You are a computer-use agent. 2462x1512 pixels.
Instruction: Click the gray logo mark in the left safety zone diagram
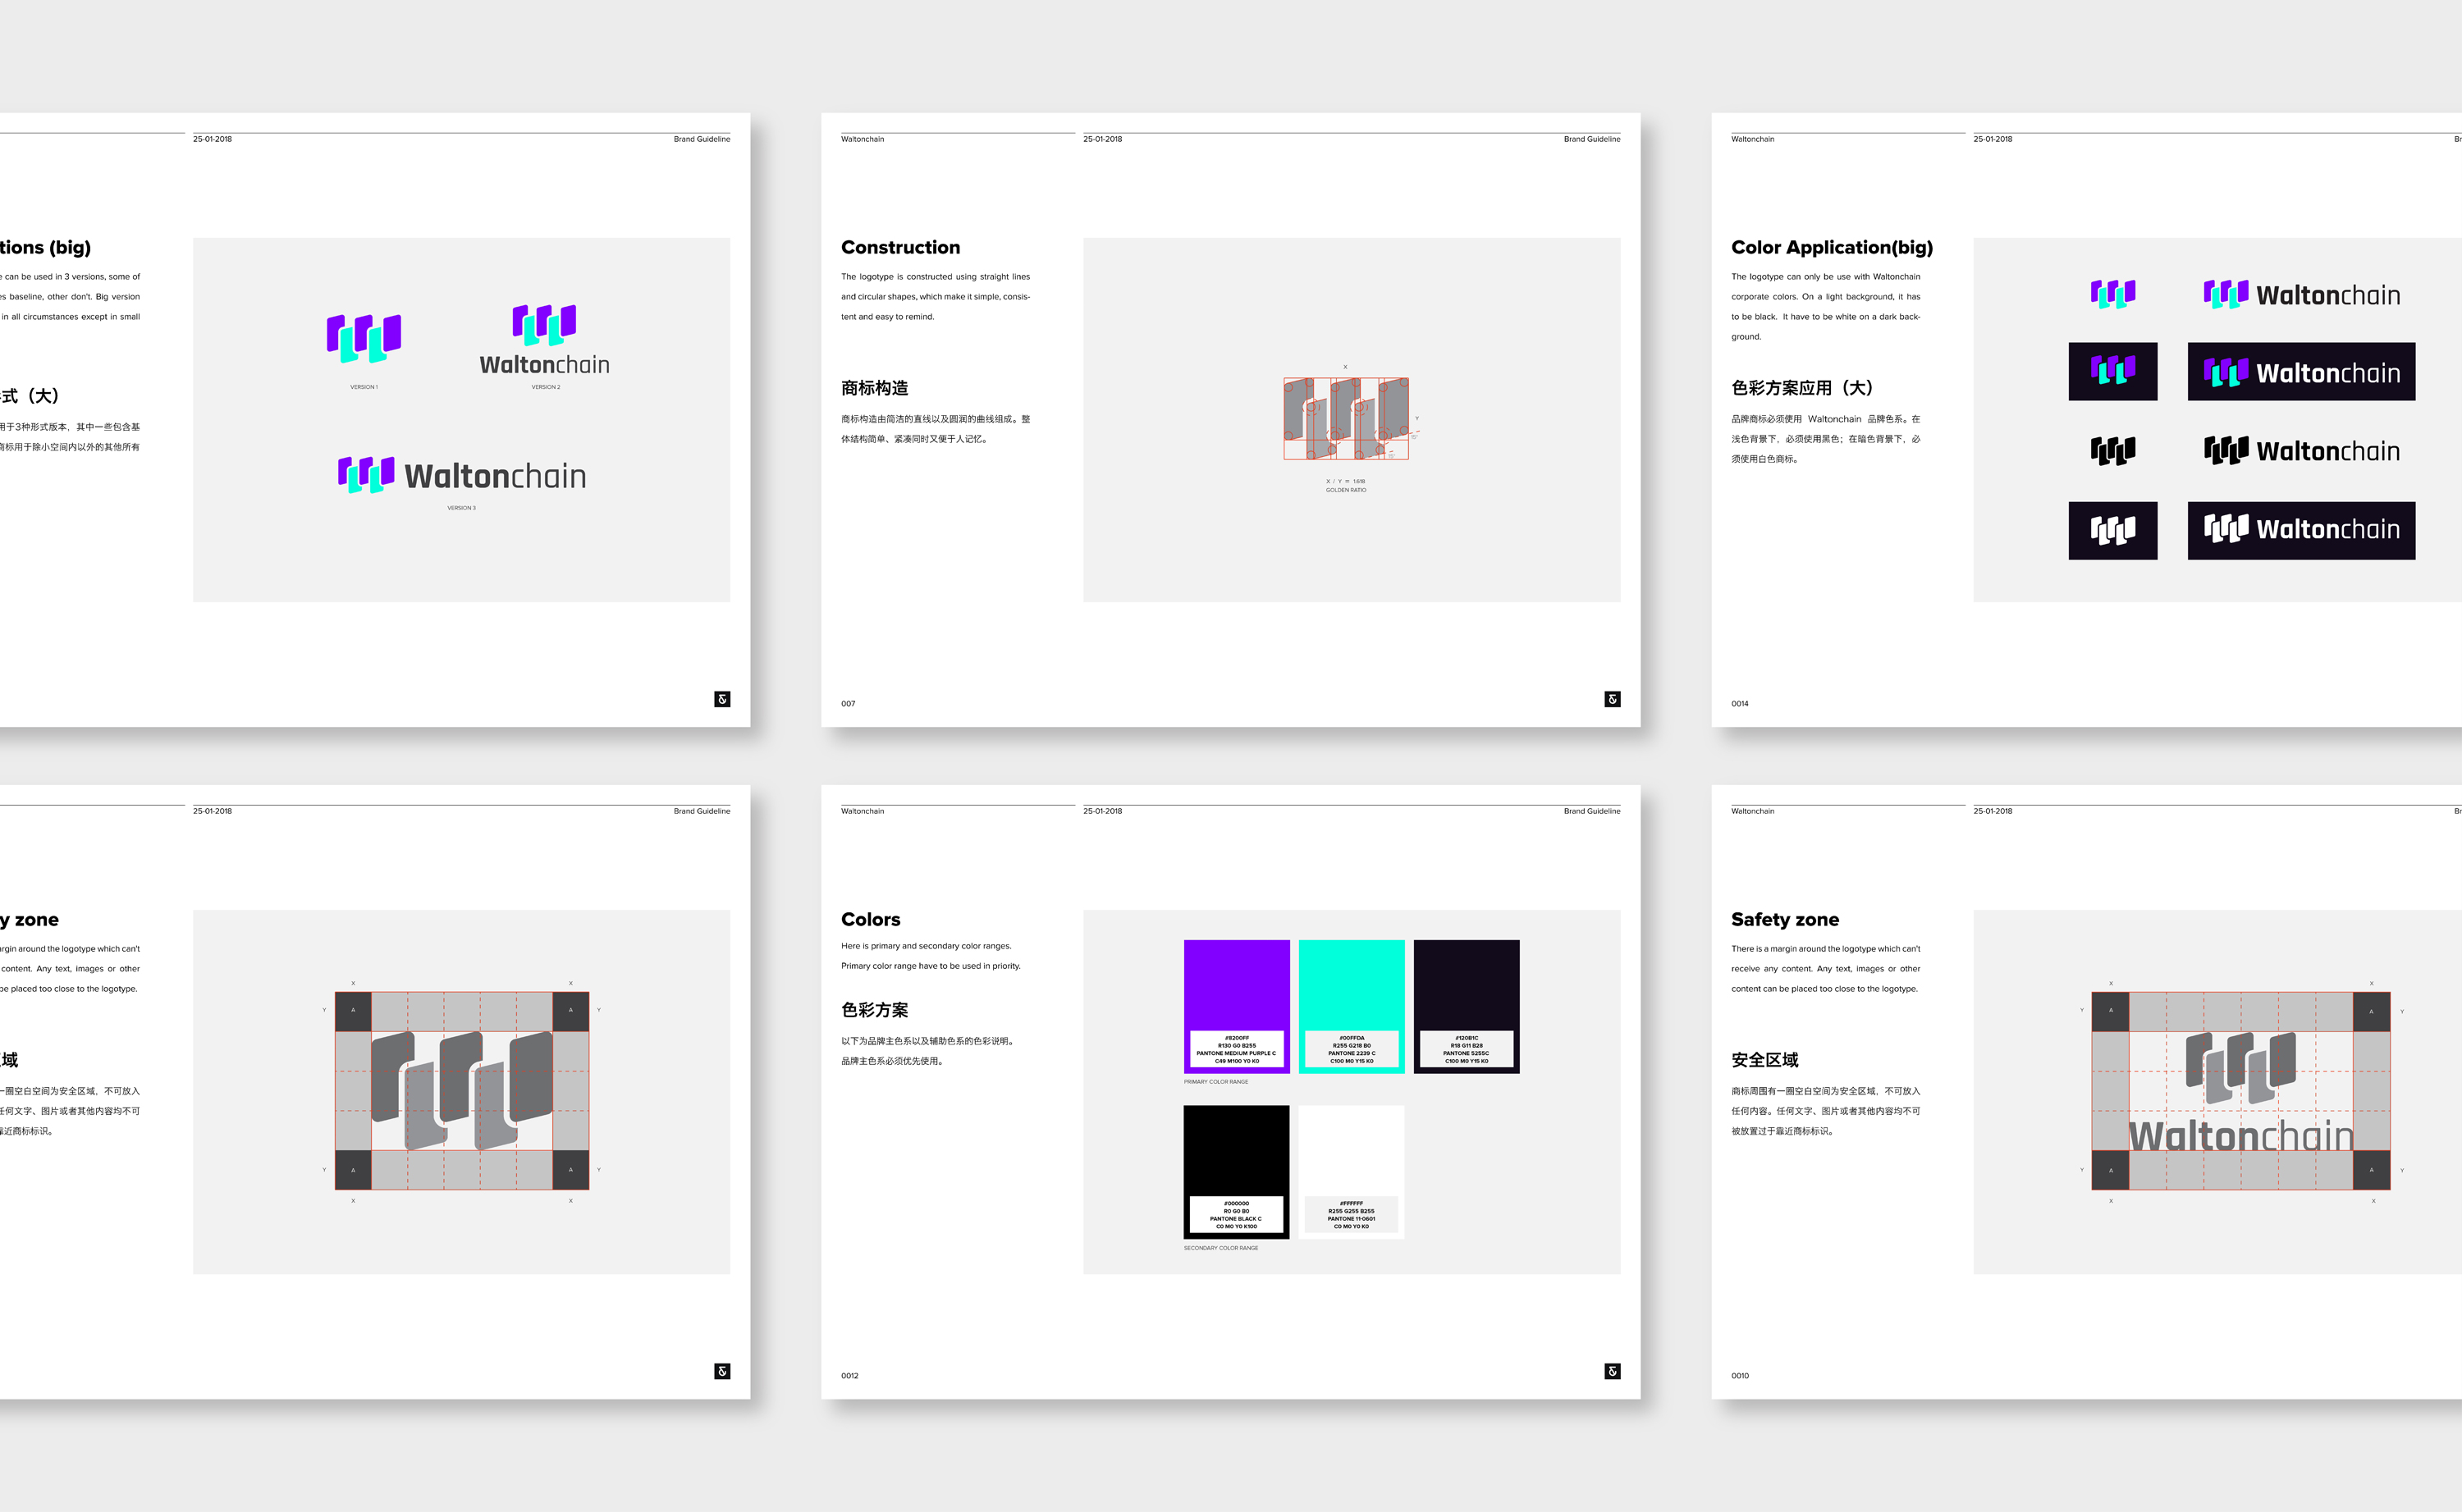tap(462, 1090)
